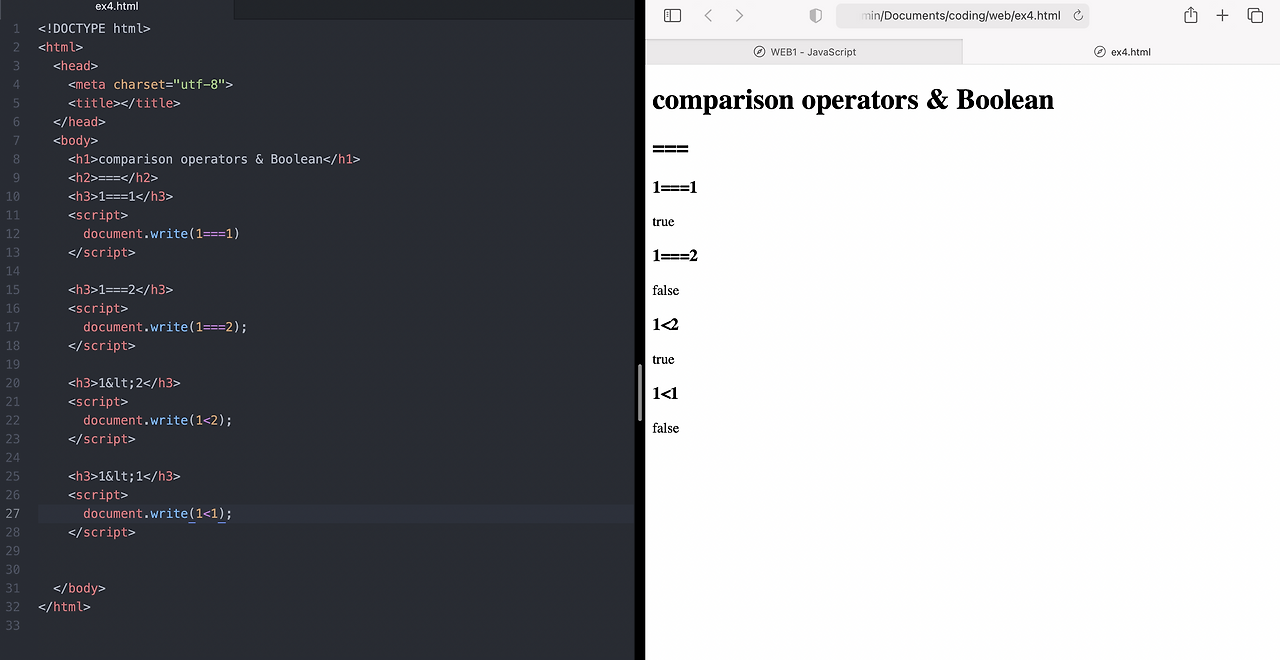Click the '===' heading on the page
Screen dimensions: 1280x660
point(670,149)
